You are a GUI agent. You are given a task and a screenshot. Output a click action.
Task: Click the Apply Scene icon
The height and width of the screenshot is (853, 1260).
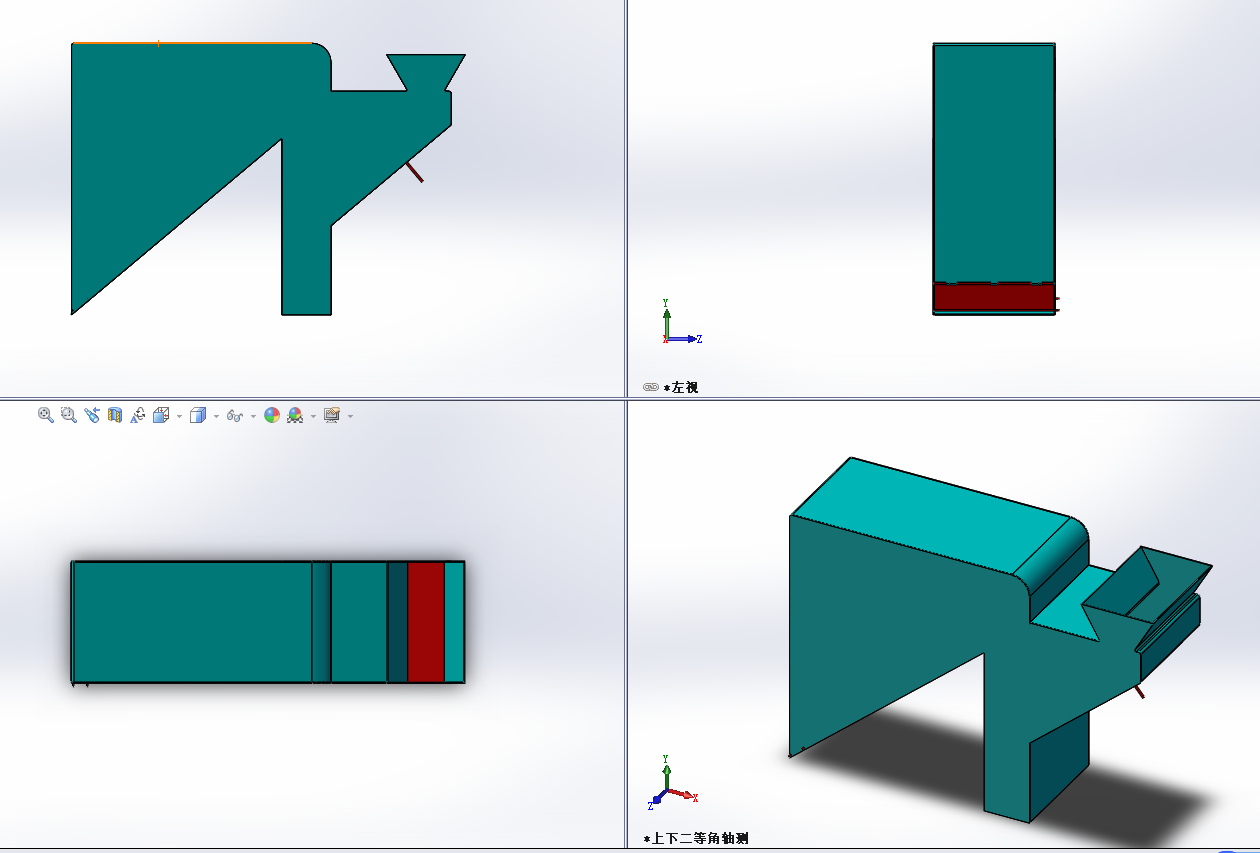(x=295, y=415)
